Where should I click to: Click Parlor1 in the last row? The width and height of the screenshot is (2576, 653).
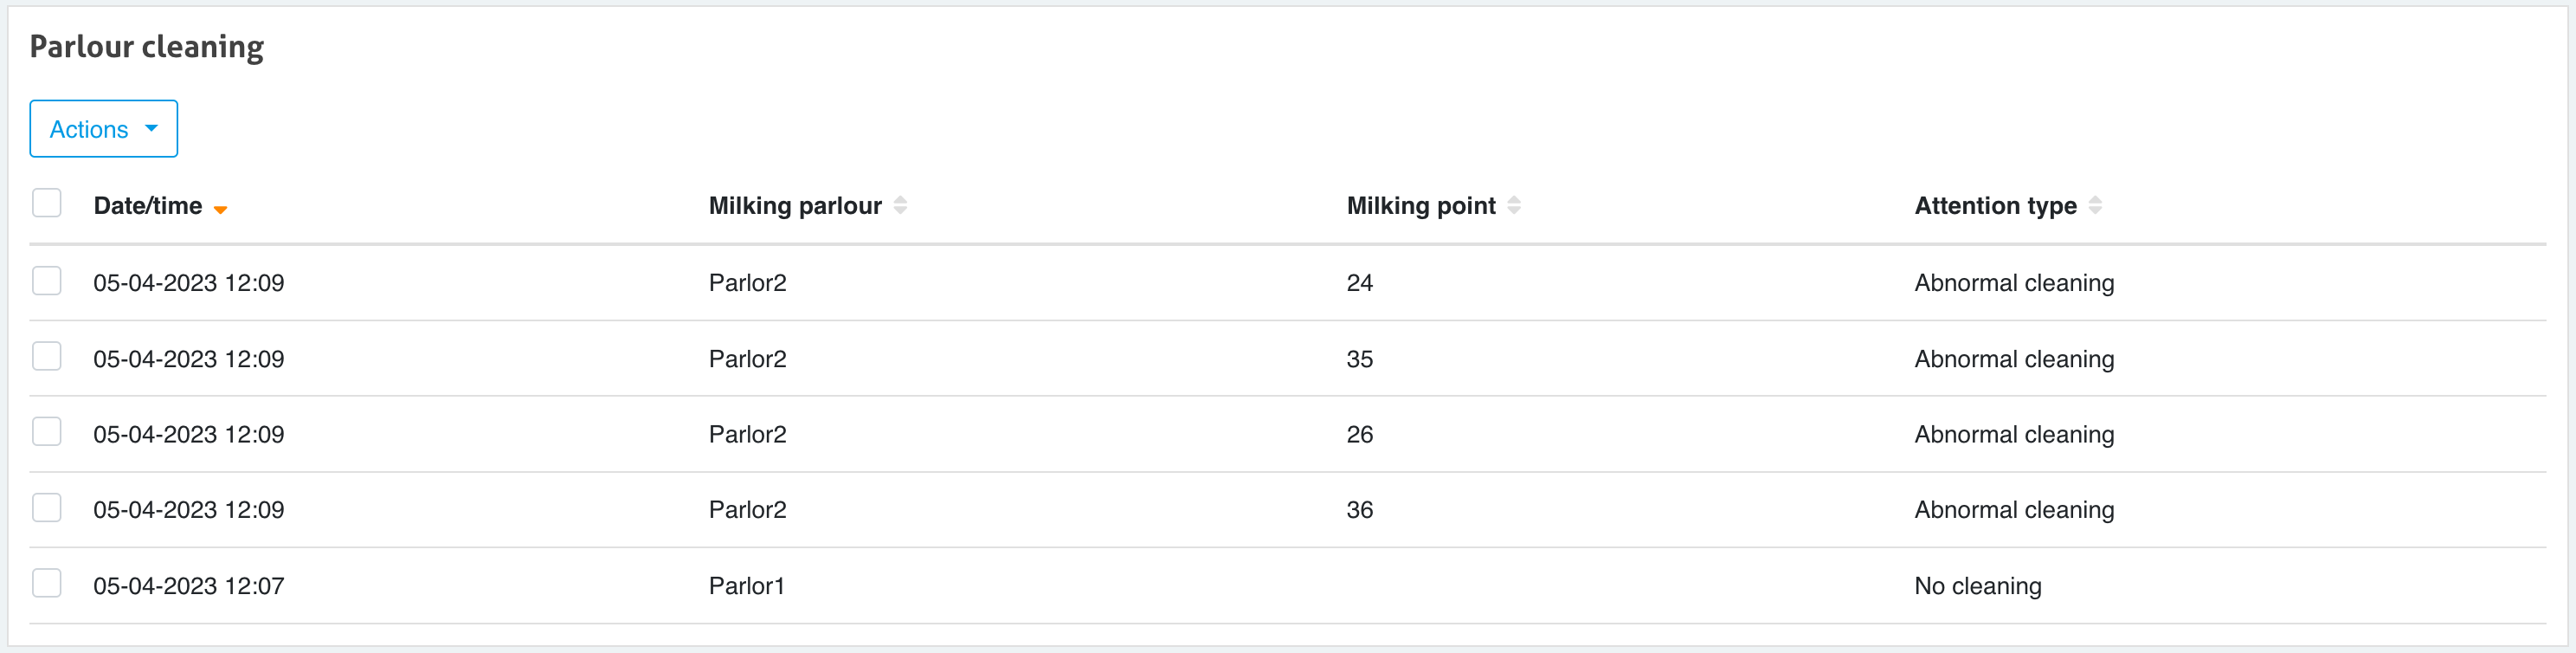click(x=747, y=586)
